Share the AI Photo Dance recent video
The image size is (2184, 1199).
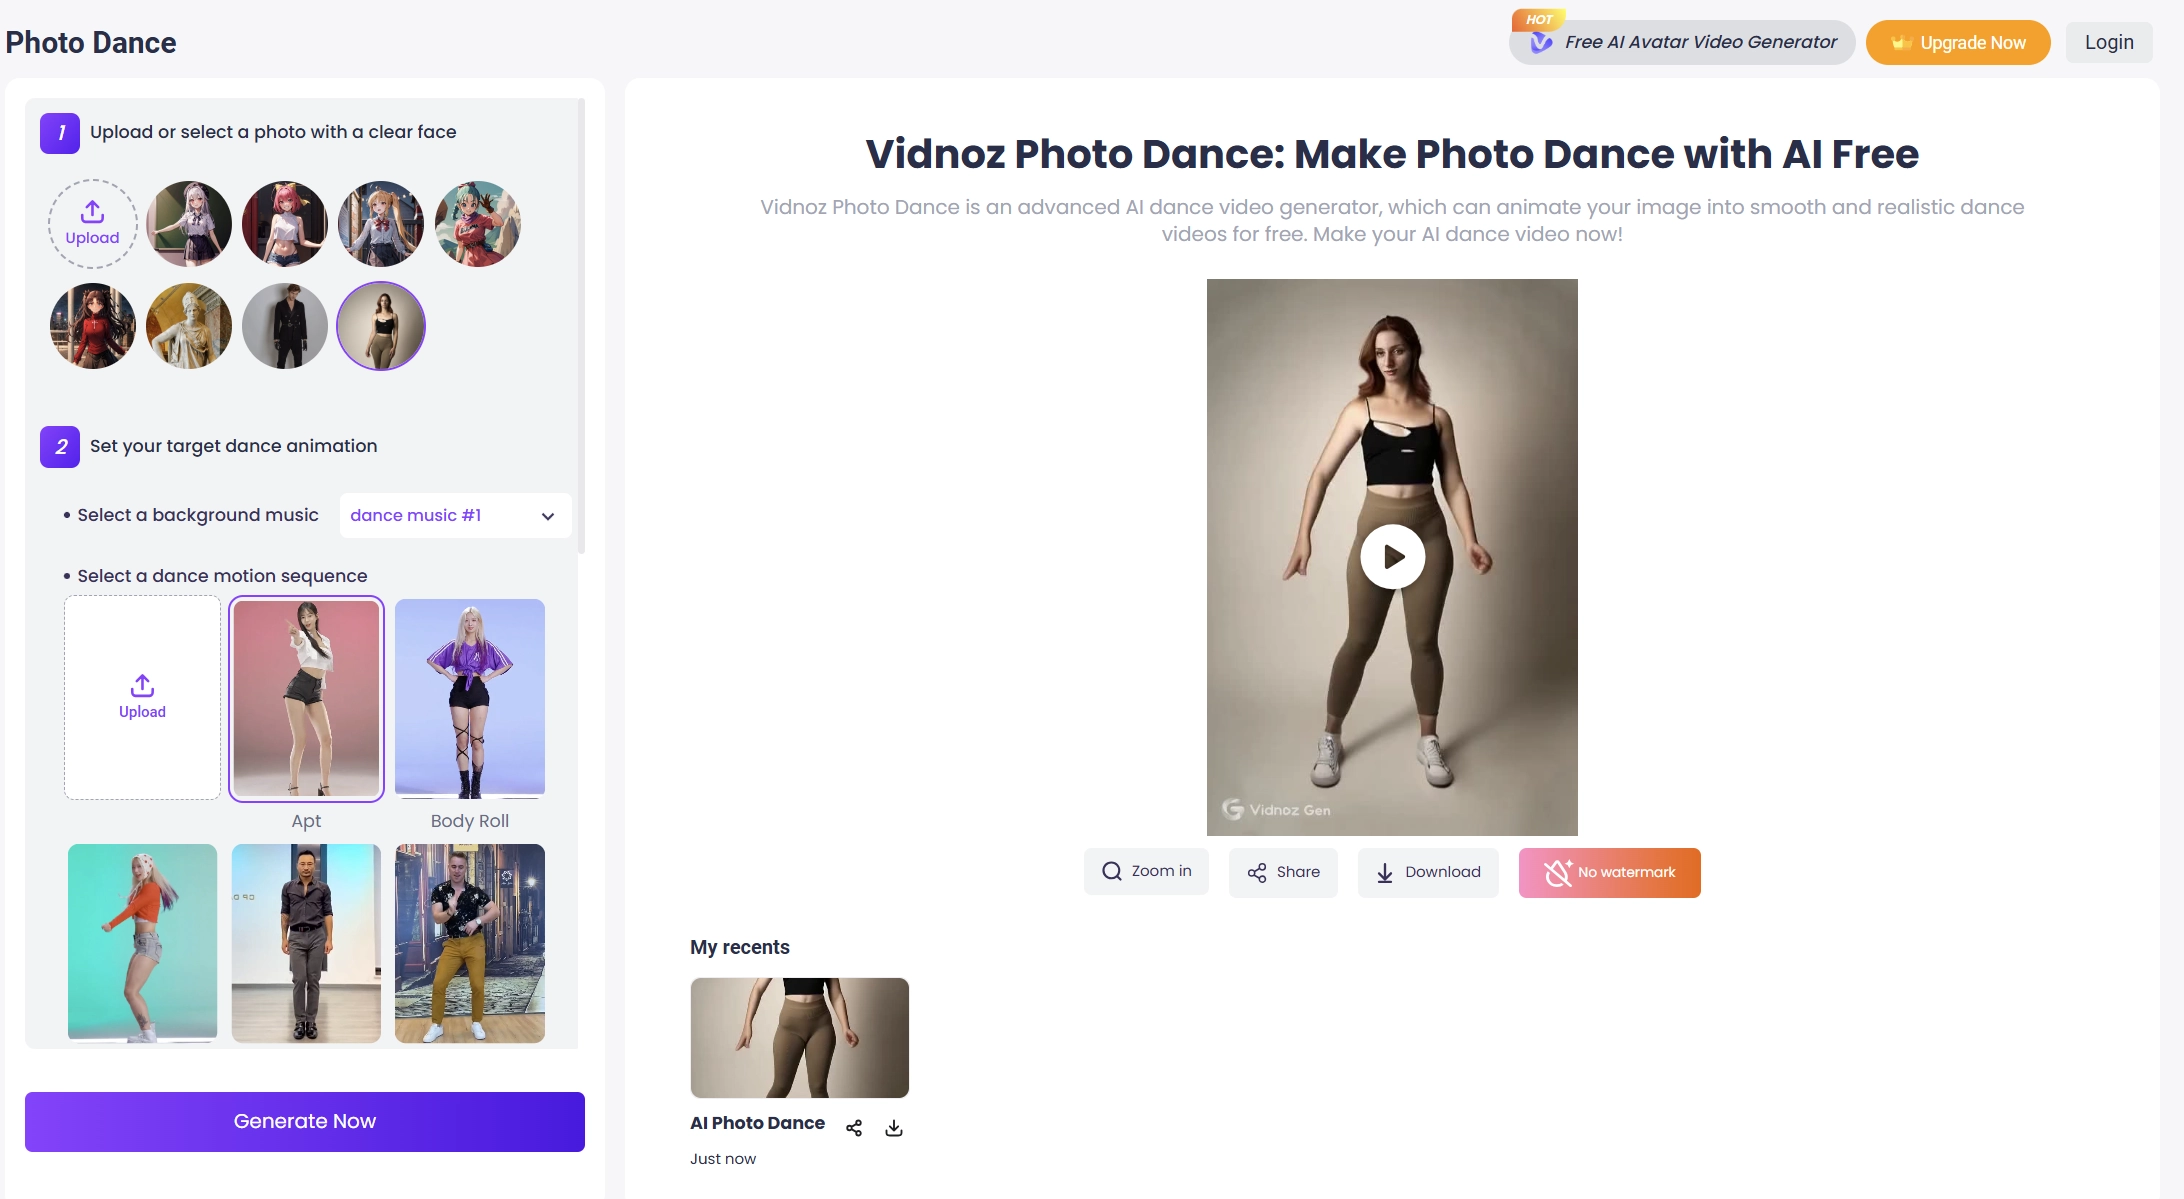(x=853, y=1127)
